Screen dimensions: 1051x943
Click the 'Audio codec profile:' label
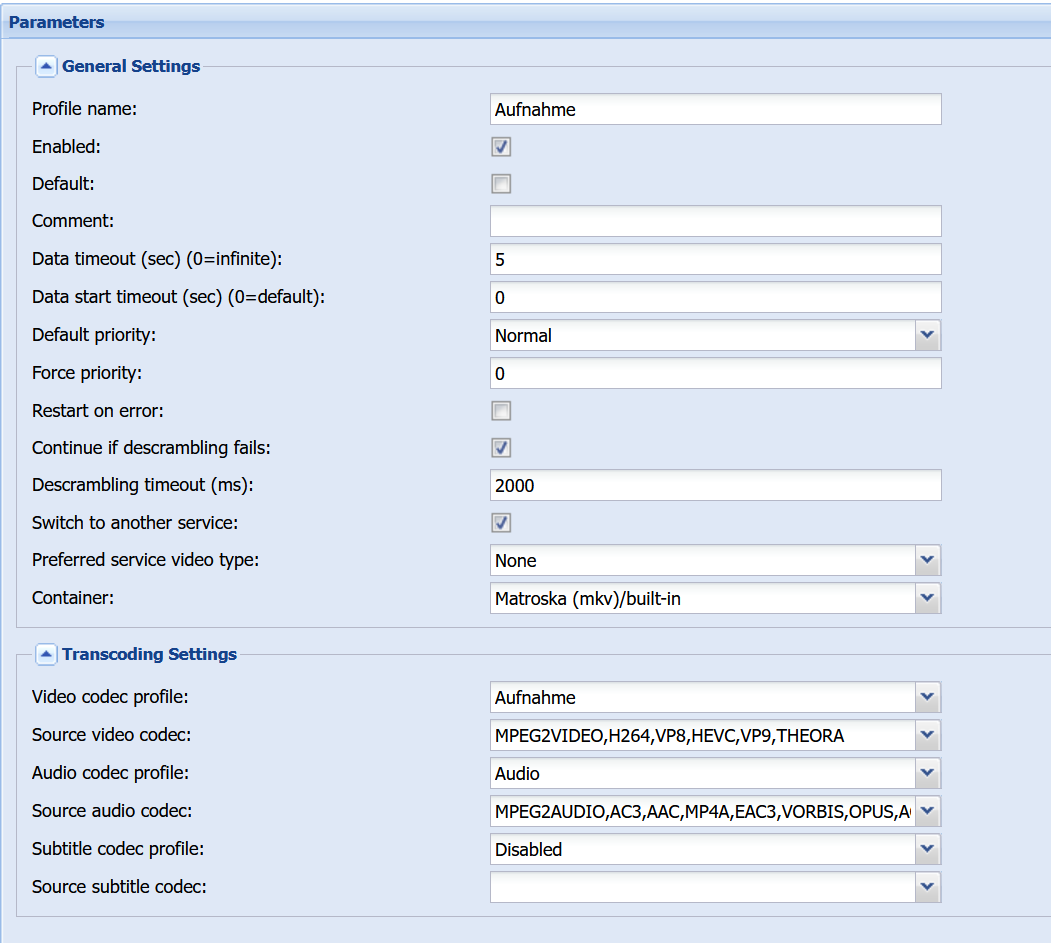(x=111, y=773)
